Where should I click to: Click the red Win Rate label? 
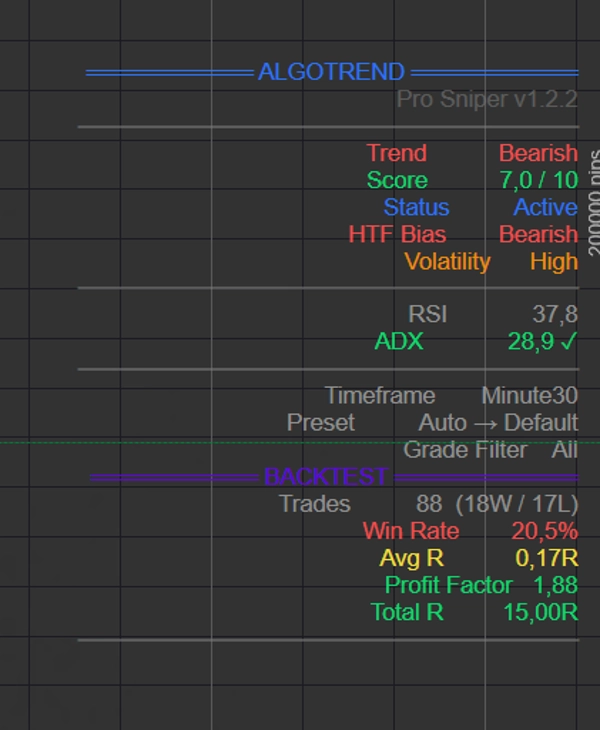click(x=411, y=531)
